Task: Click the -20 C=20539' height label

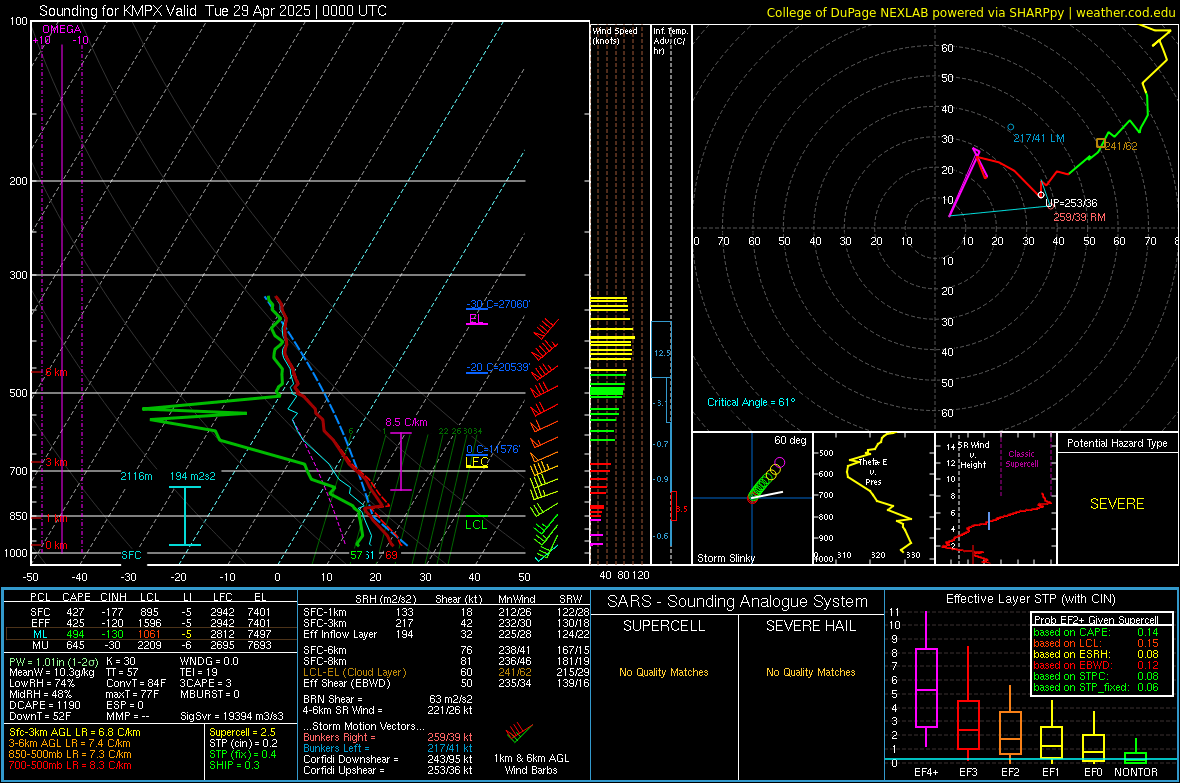Action: [498, 367]
